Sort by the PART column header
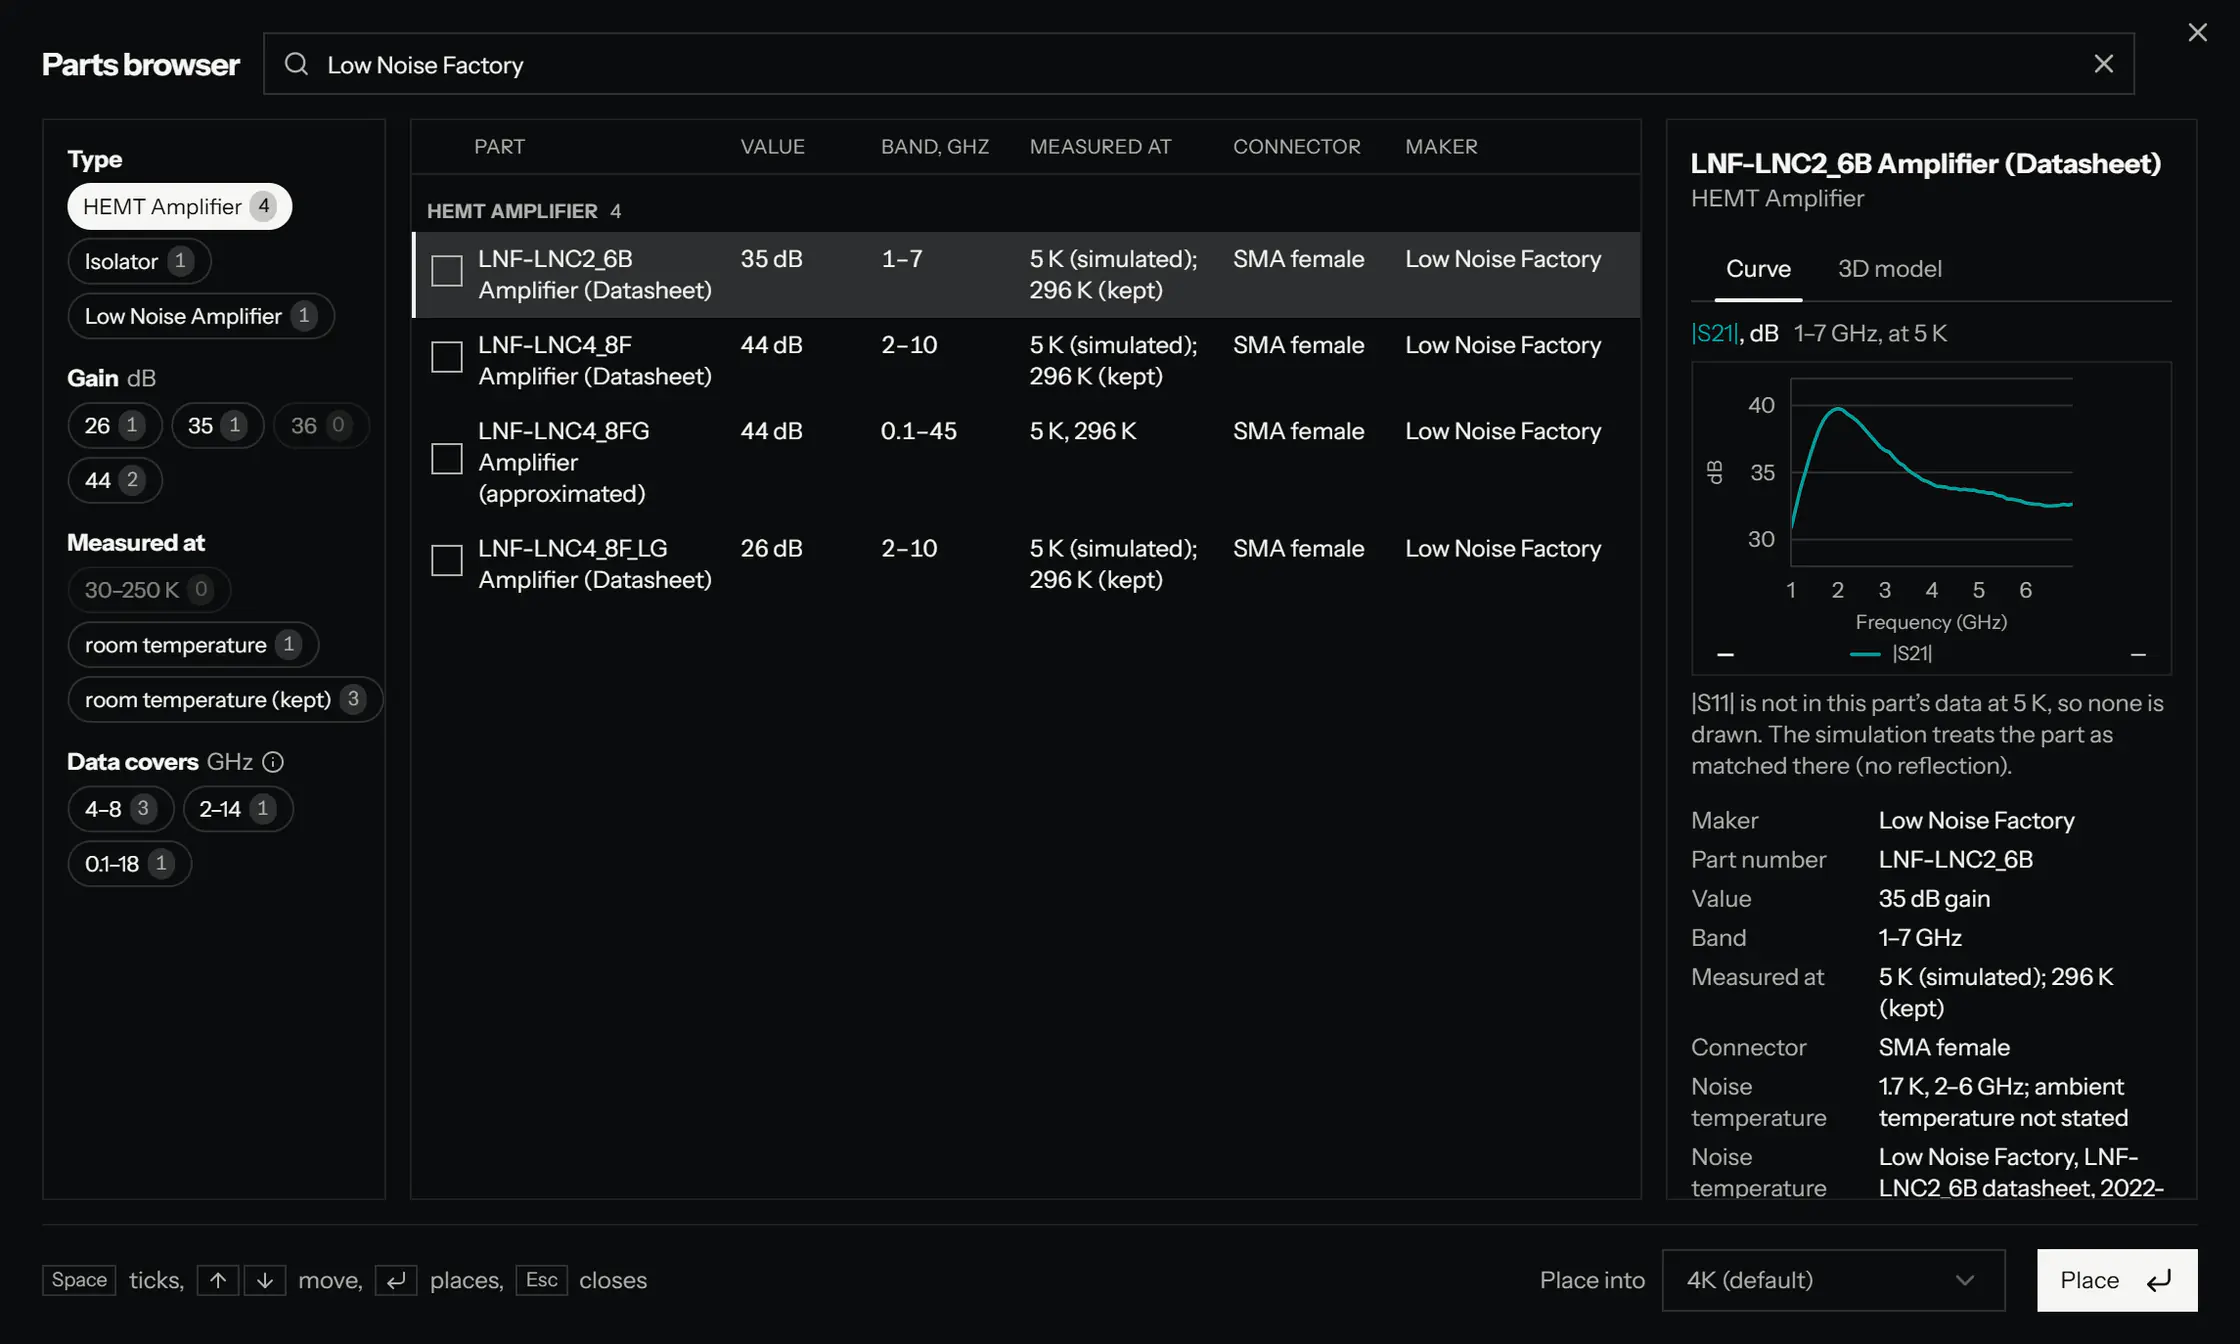The image size is (2240, 1344). (x=499, y=147)
